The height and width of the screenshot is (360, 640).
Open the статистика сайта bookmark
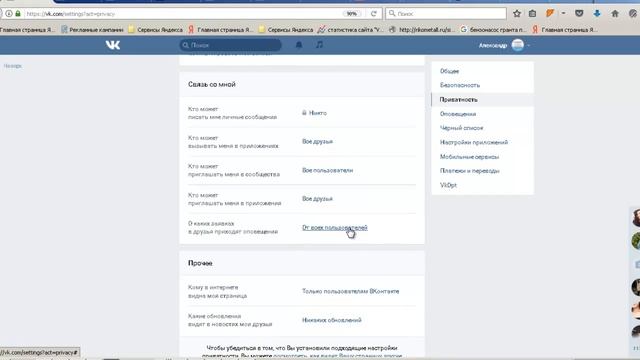(x=351, y=29)
